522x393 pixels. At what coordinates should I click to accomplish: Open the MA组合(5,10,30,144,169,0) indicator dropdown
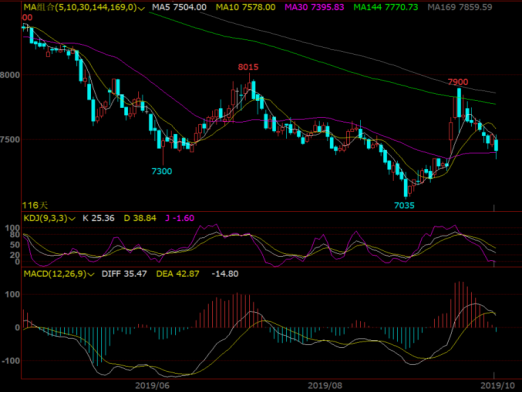[84, 7]
